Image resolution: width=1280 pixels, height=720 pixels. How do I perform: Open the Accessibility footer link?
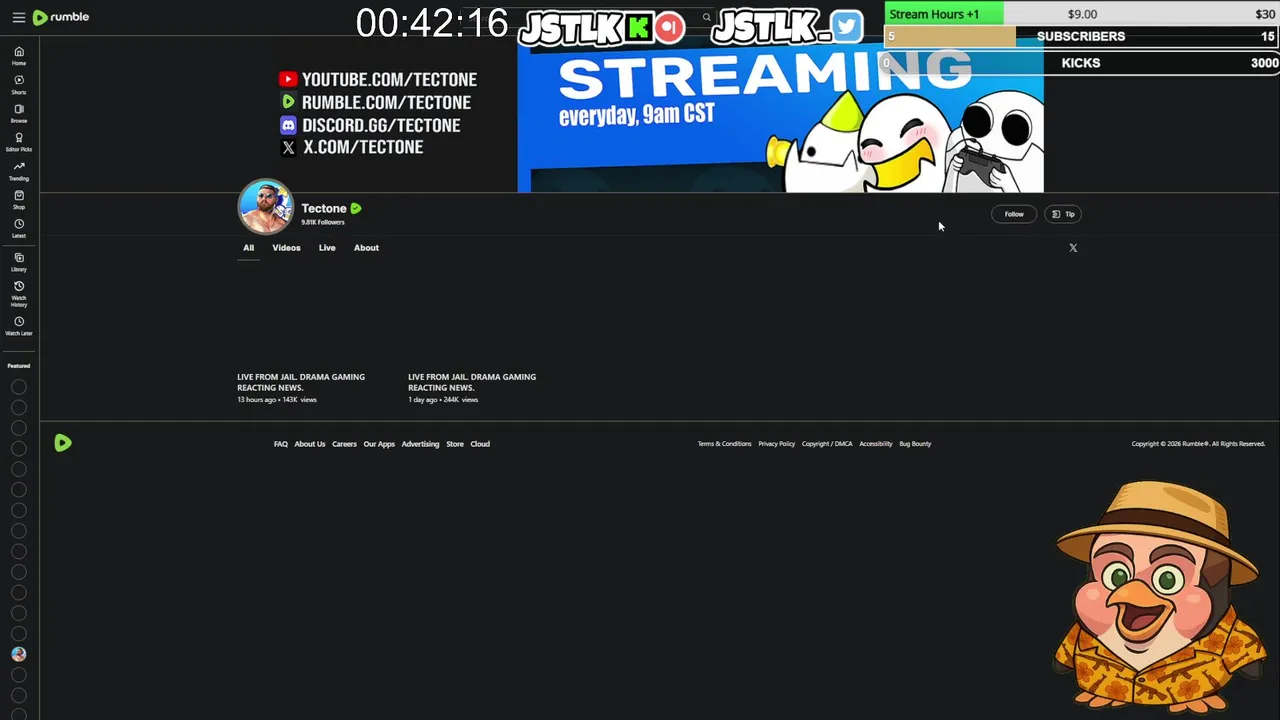click(x=876, y=444)
